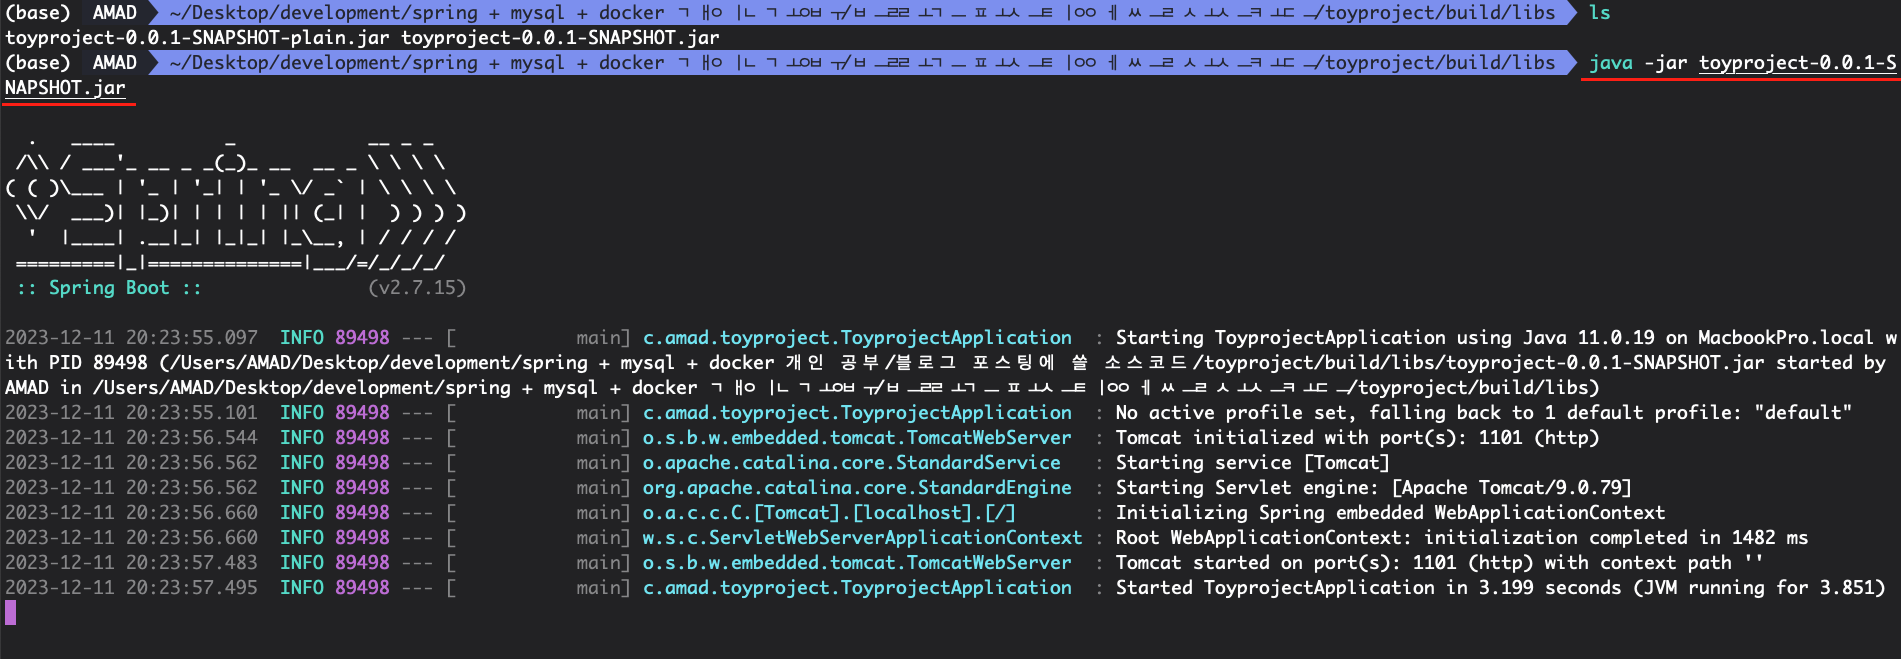
Task: Click timestamp '2023-12-11 20:23:57.495'
Action: click(x=131, y=588)
